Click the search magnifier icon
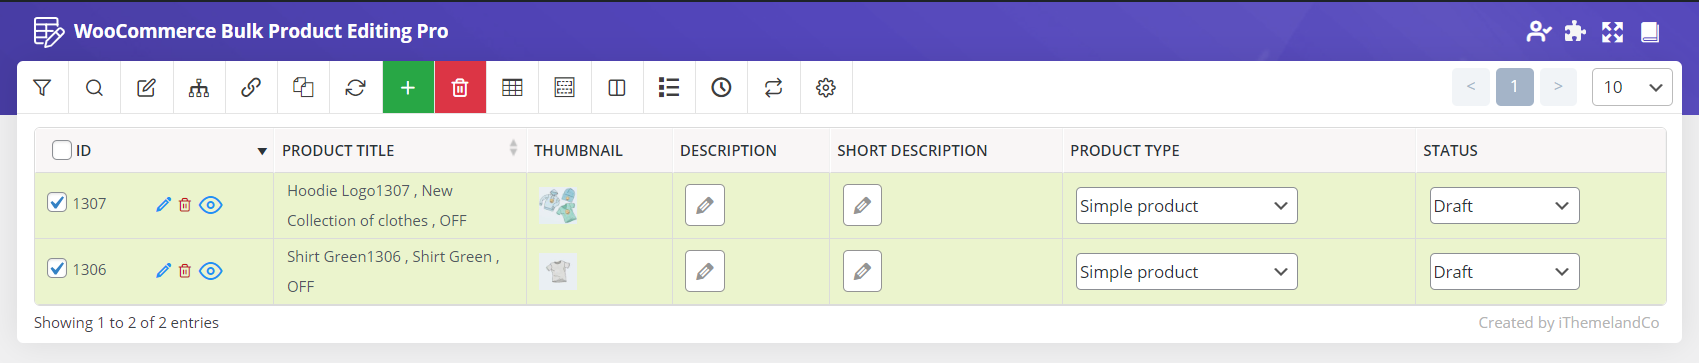 [x=94, y=87]
